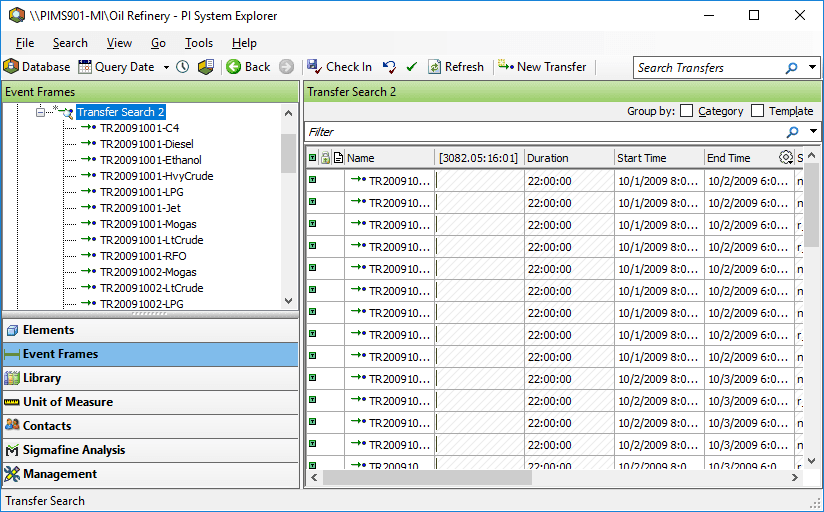Viewport: 824px width, 512px height.
Task: Sort by the End Time column header
Action: (741, 158)
